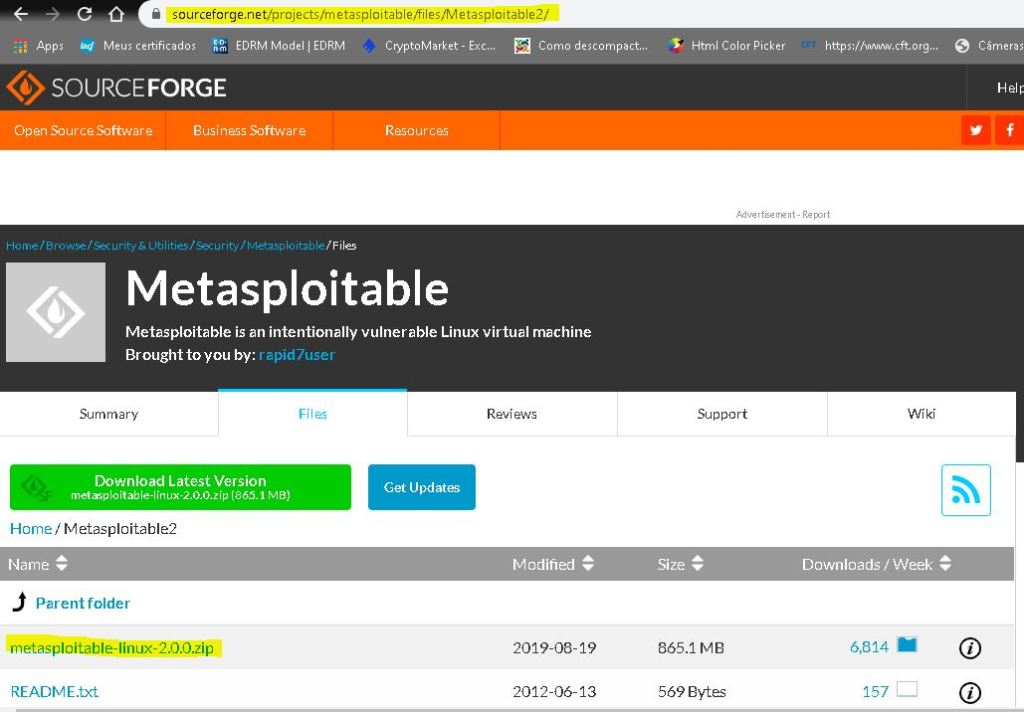Switch to the Summary tab
This screenshot has height=712, width=1024.
[x=109, y=414]
